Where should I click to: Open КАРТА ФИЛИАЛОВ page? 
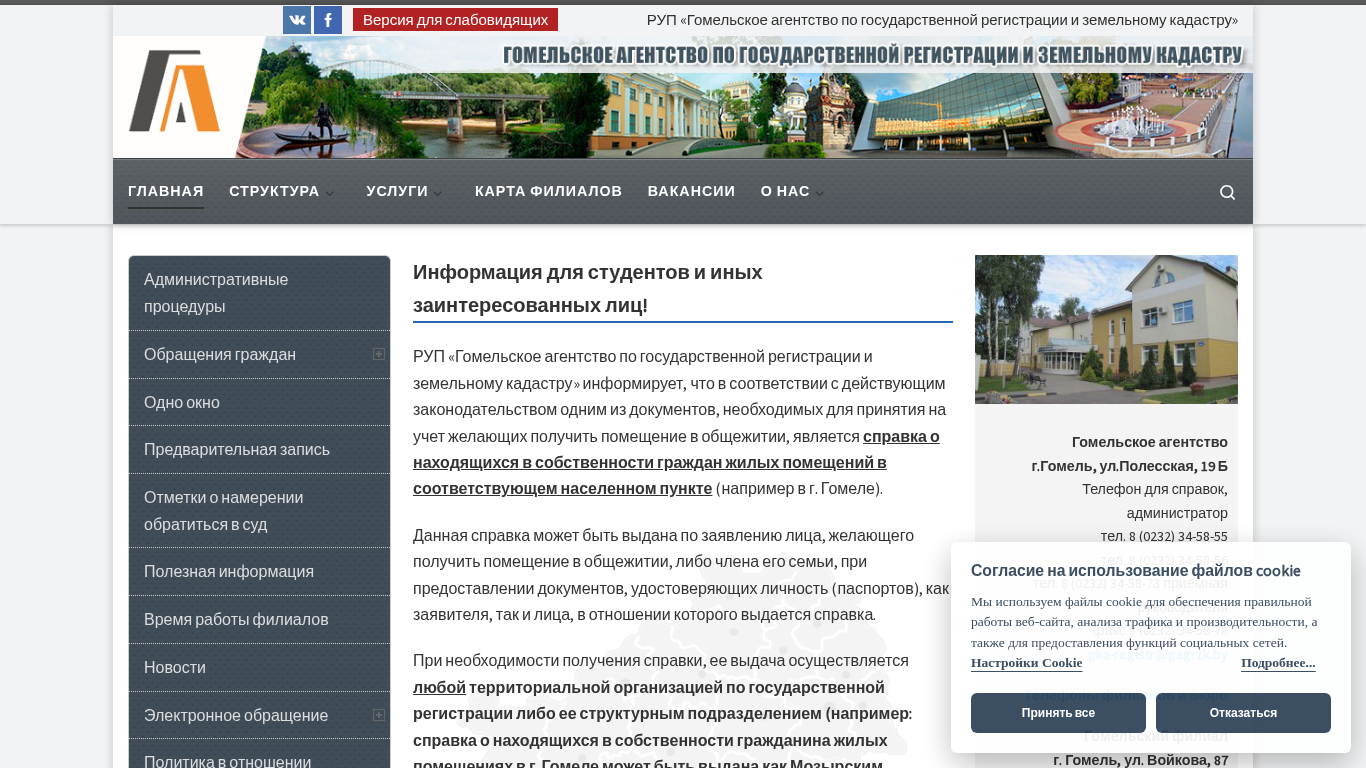(x=548, y=191)
